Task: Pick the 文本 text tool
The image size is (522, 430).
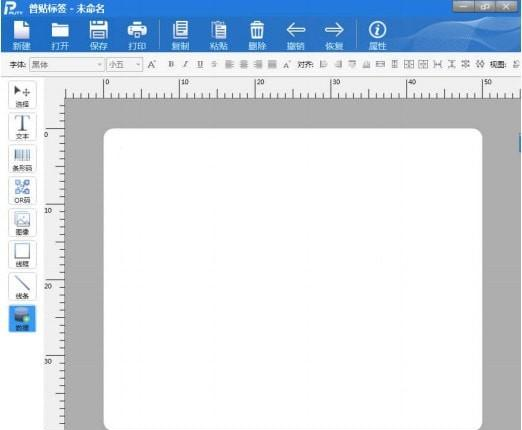Action: tap(22, 127)
